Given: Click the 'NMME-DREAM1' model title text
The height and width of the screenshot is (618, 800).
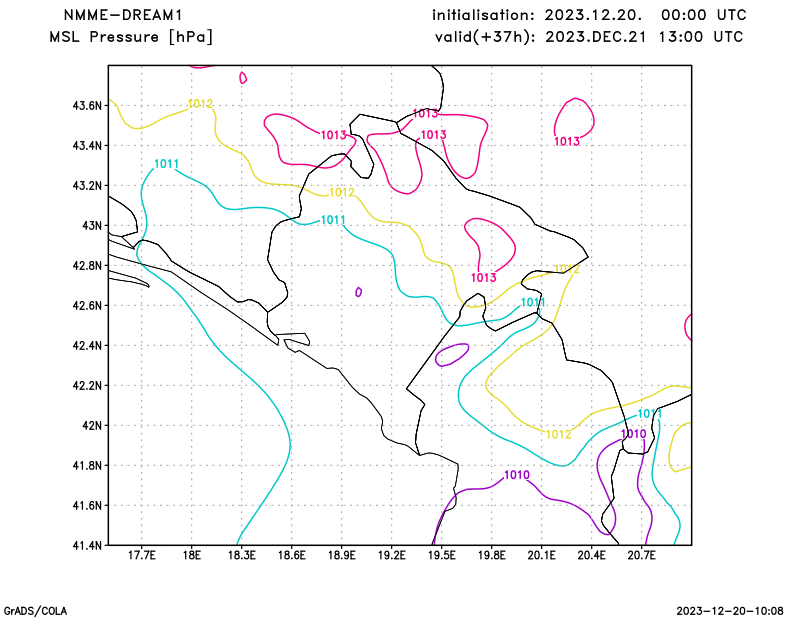Looking at the screenshot, I should tap(123, 15).
